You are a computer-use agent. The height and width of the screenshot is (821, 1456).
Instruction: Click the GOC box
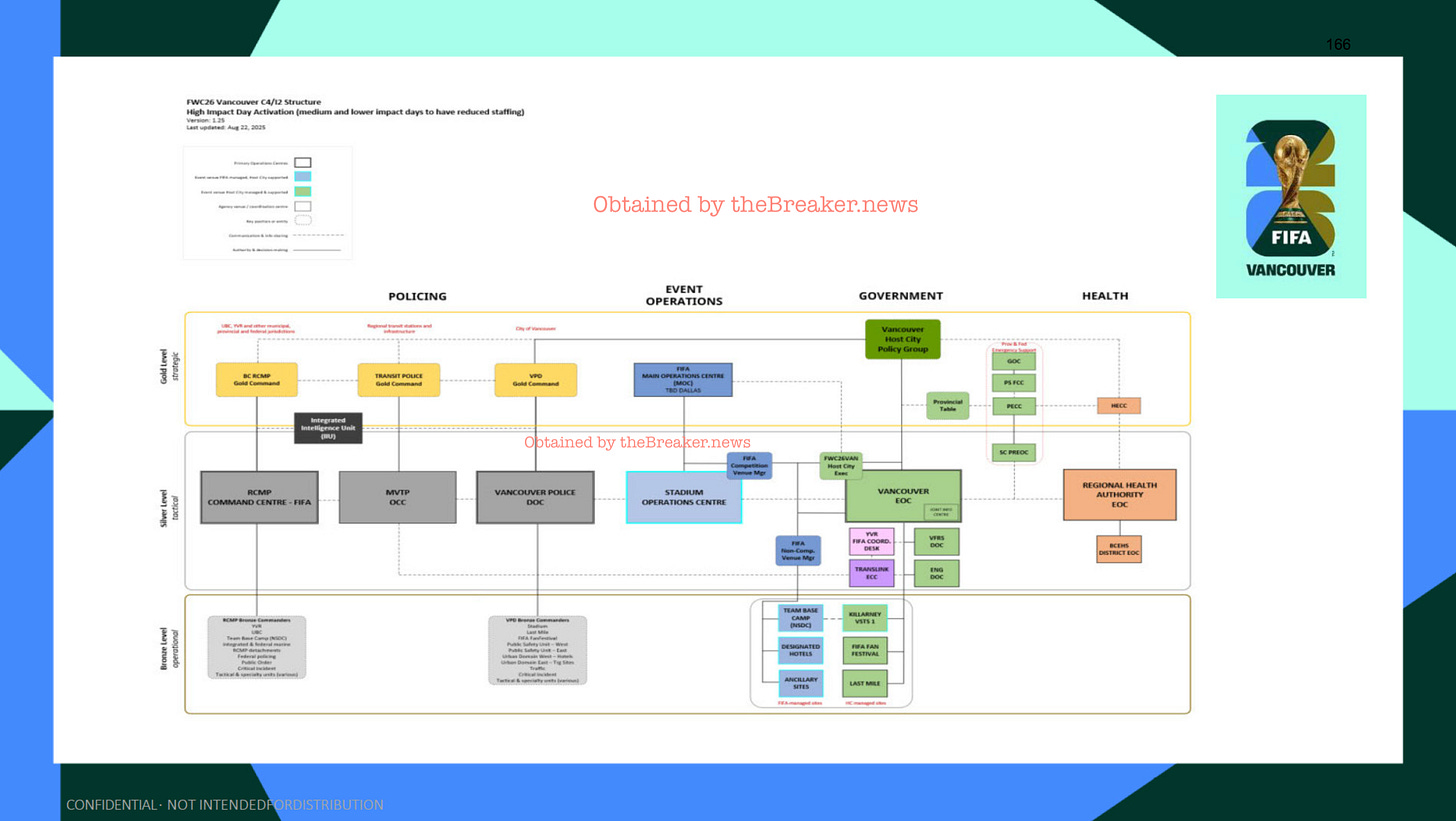(x=1014, y=361)
